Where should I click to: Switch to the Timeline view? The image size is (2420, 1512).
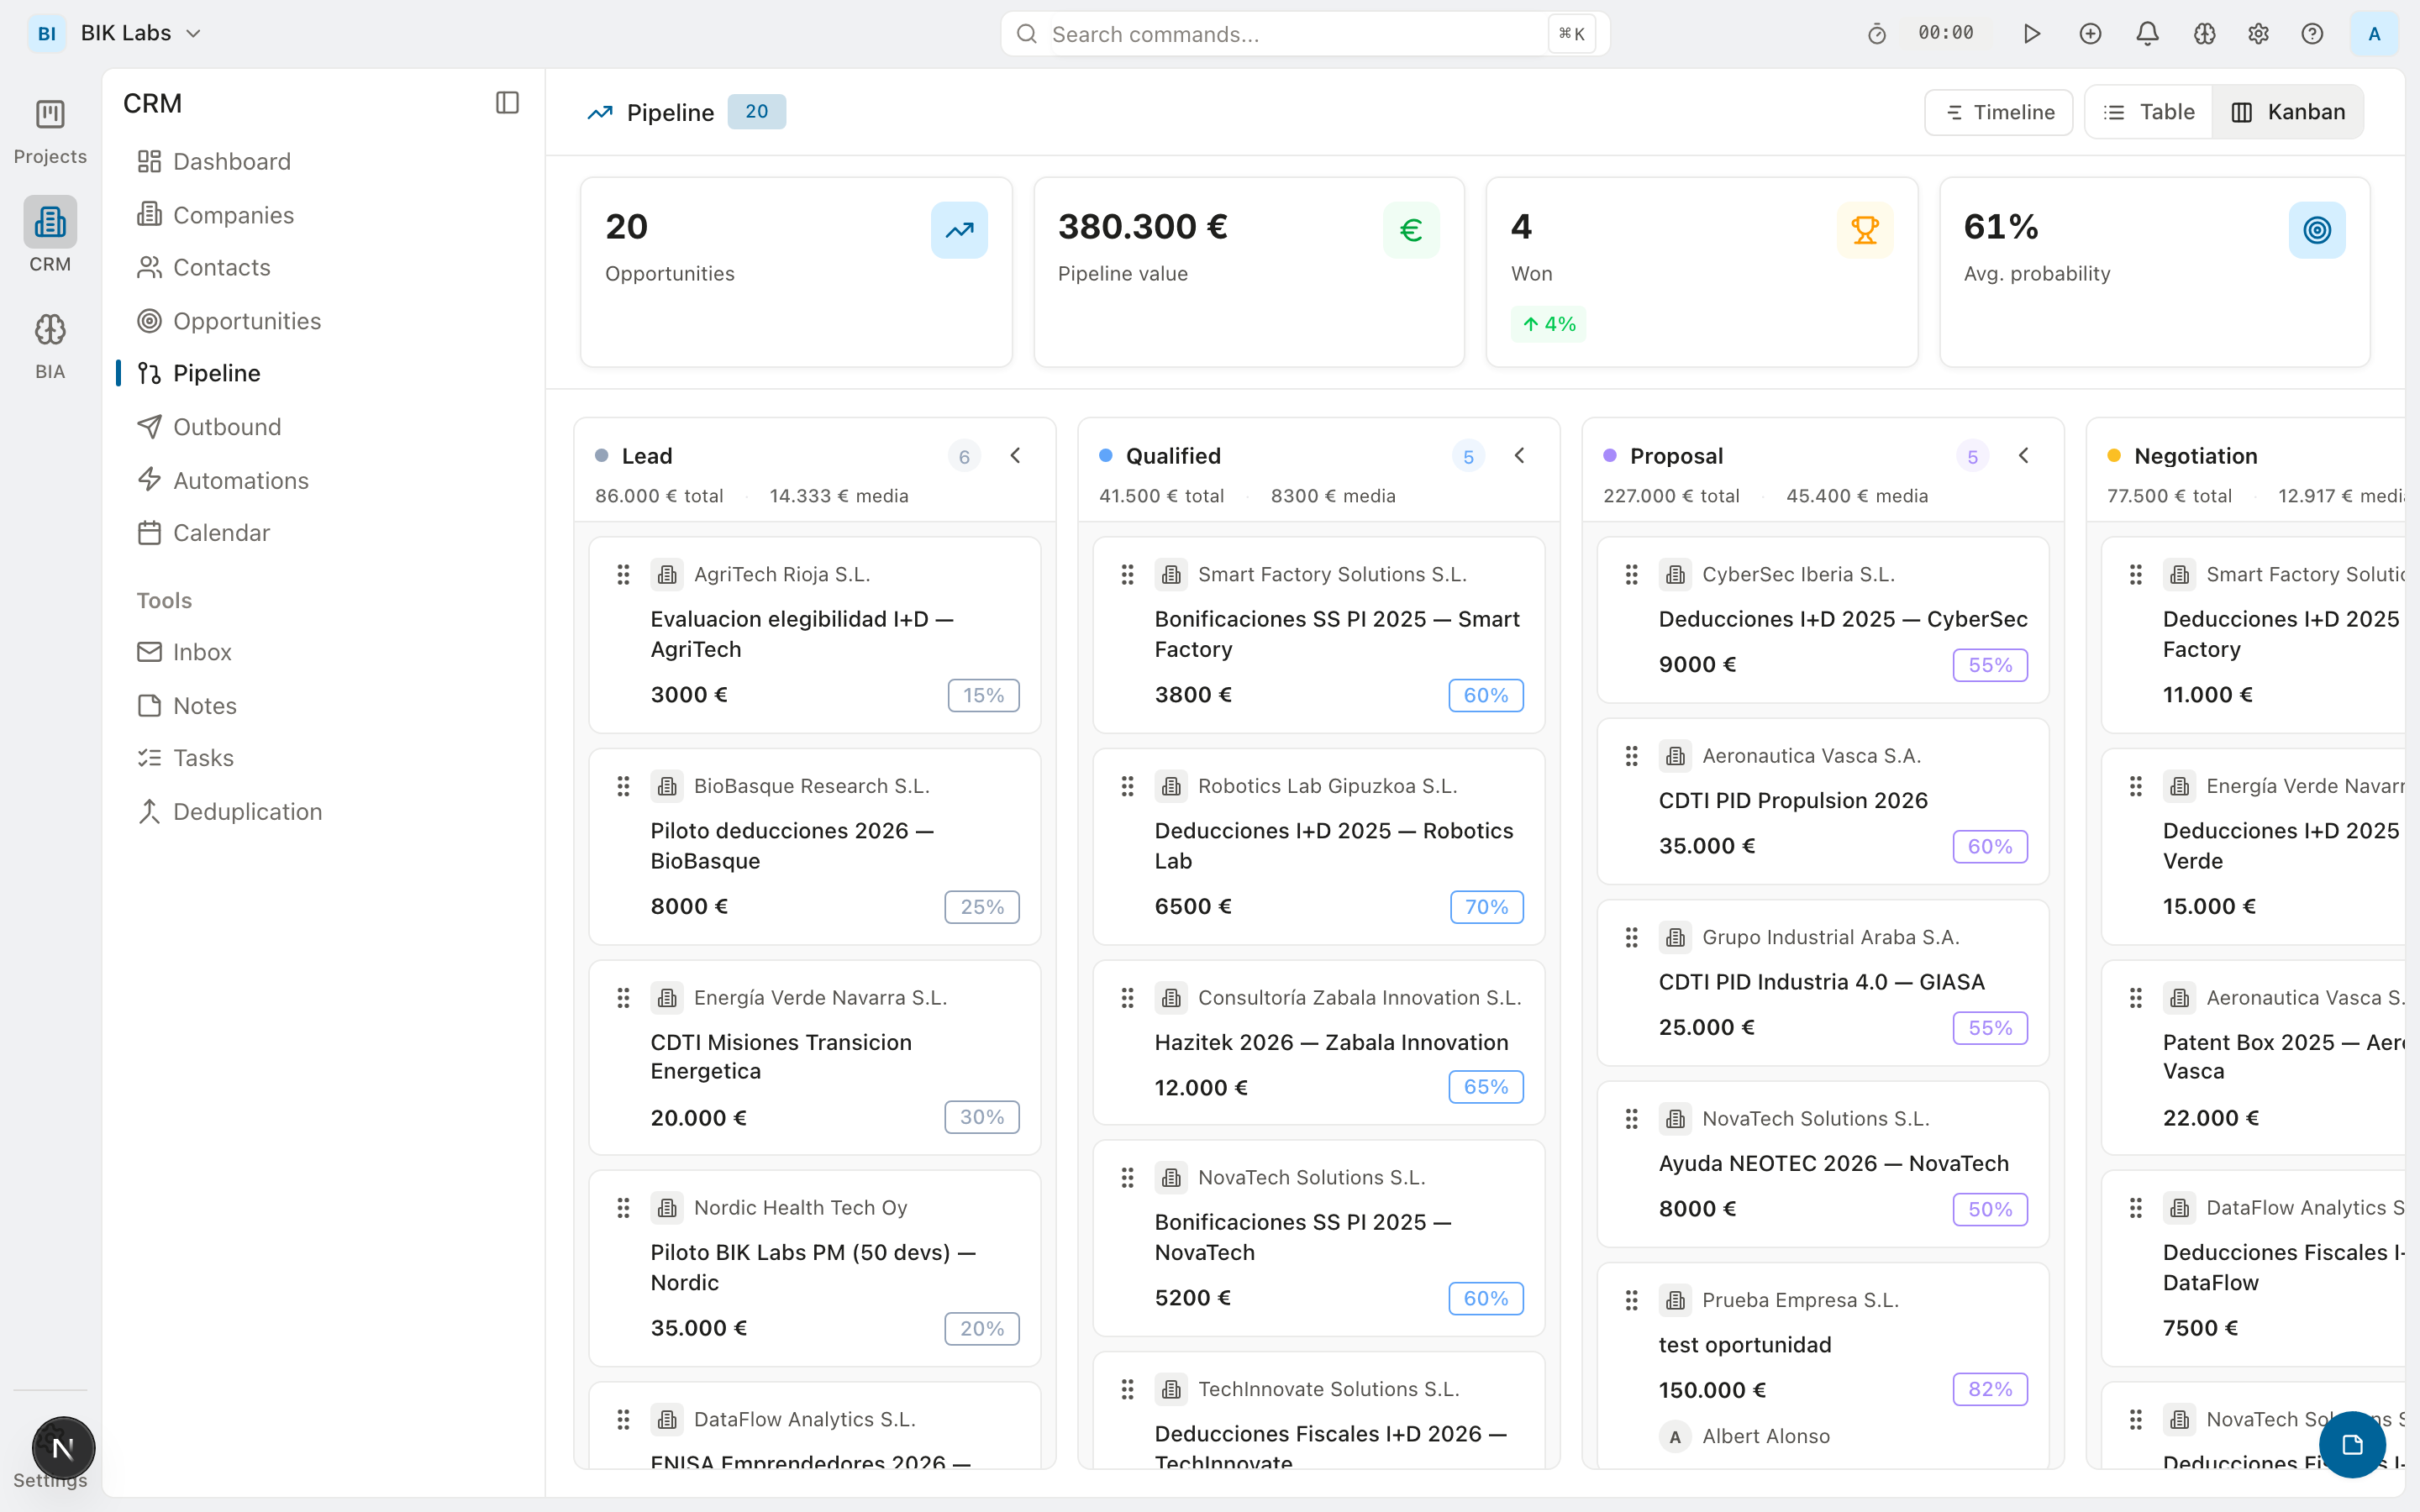coord(1999,111)
